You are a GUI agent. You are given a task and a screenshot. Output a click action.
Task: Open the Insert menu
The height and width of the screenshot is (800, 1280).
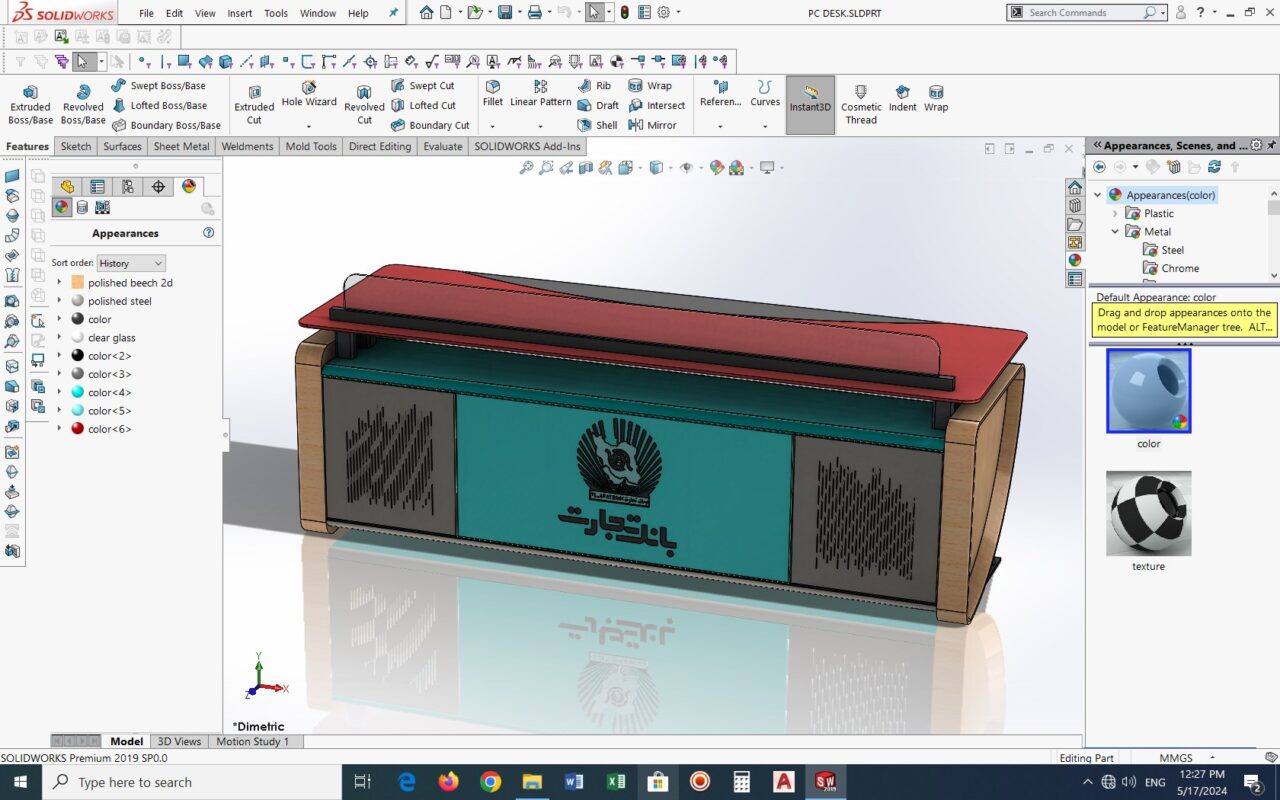pos(239,13)
